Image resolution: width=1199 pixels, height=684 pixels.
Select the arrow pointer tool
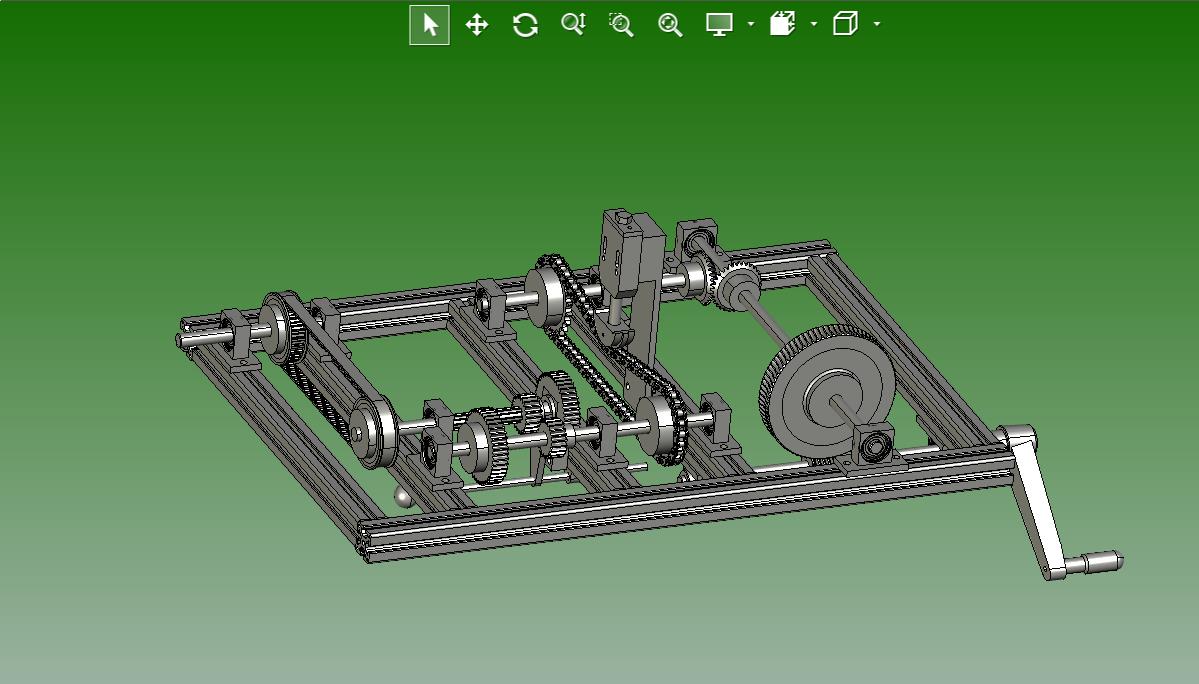coord(429,24)
